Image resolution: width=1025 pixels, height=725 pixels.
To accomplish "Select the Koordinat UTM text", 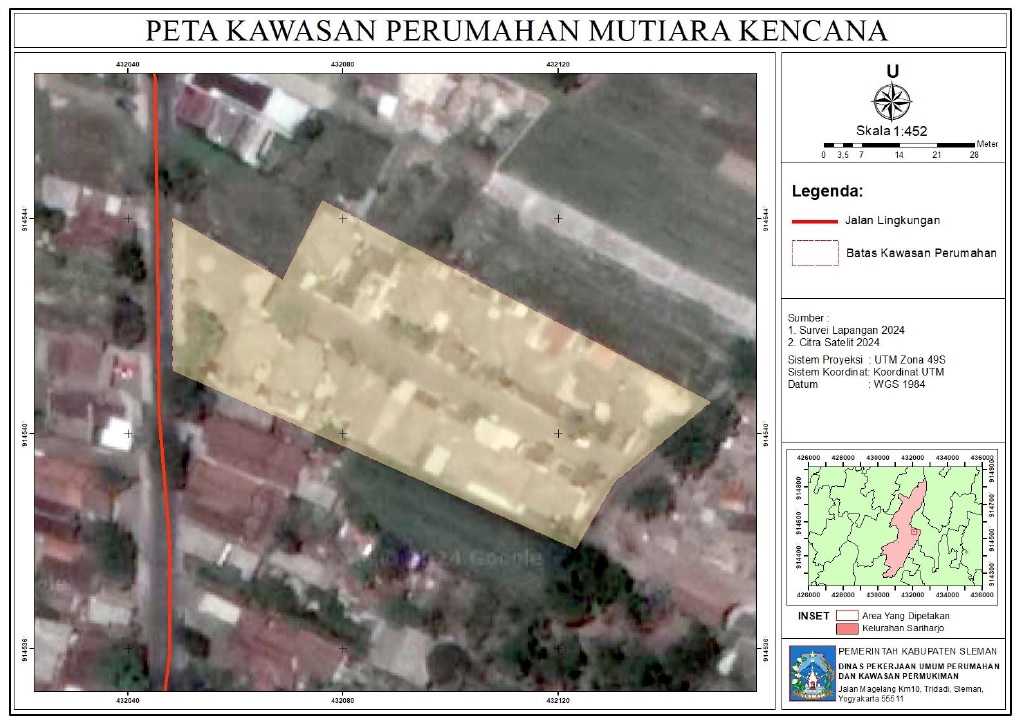I will 909,372.
